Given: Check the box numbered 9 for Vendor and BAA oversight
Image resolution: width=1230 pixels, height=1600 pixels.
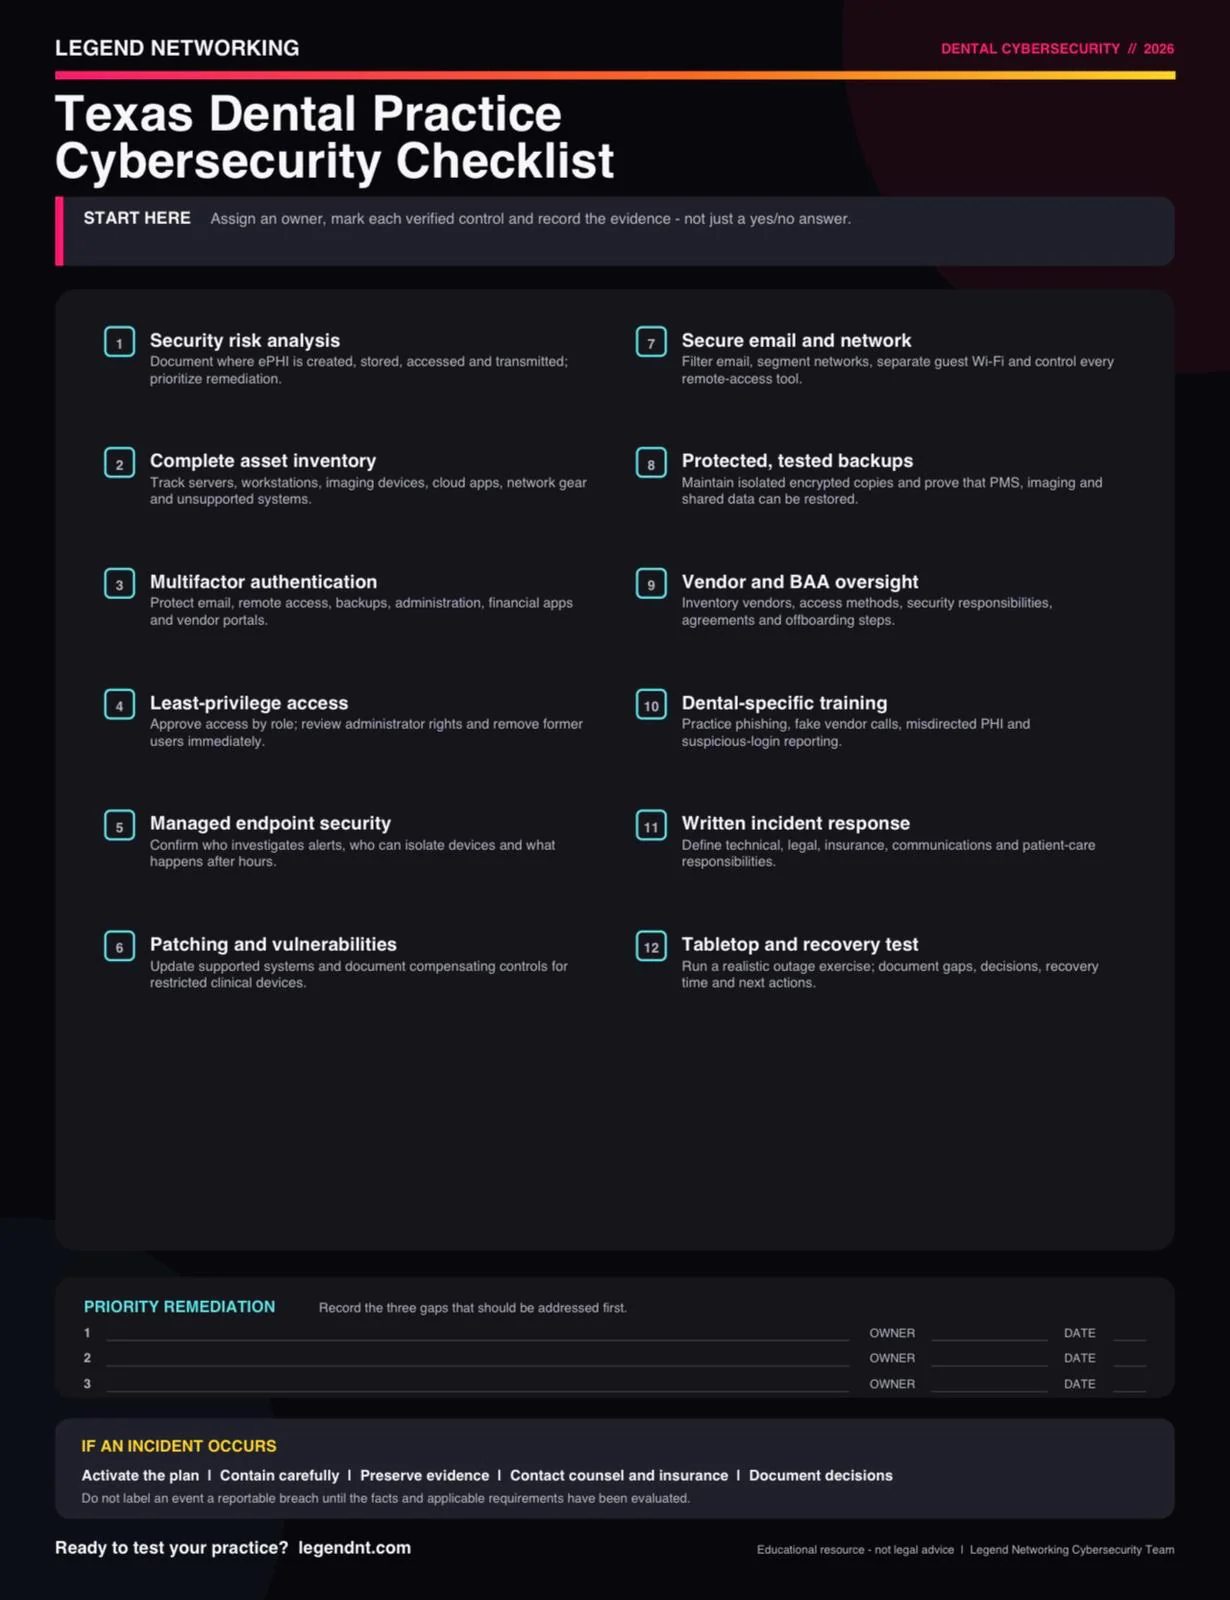Looking at the screenshot, I should point(651,584).
